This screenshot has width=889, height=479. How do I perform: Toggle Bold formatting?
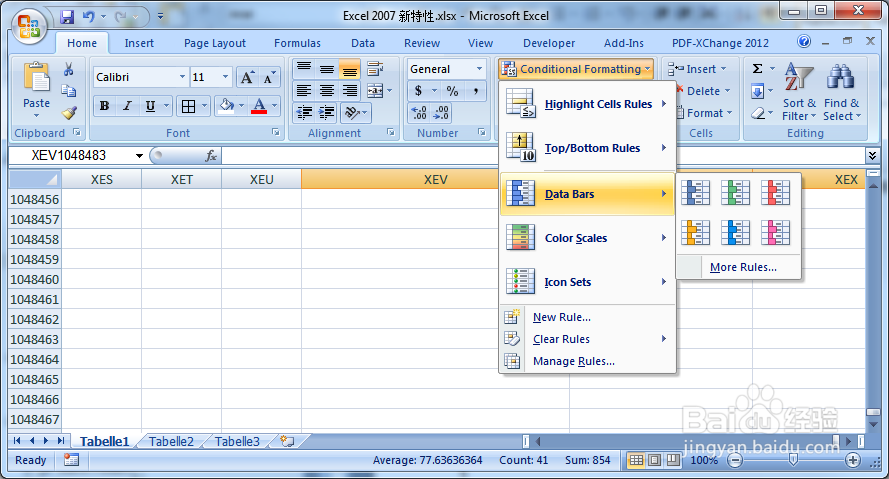click(x=104, y=106)
